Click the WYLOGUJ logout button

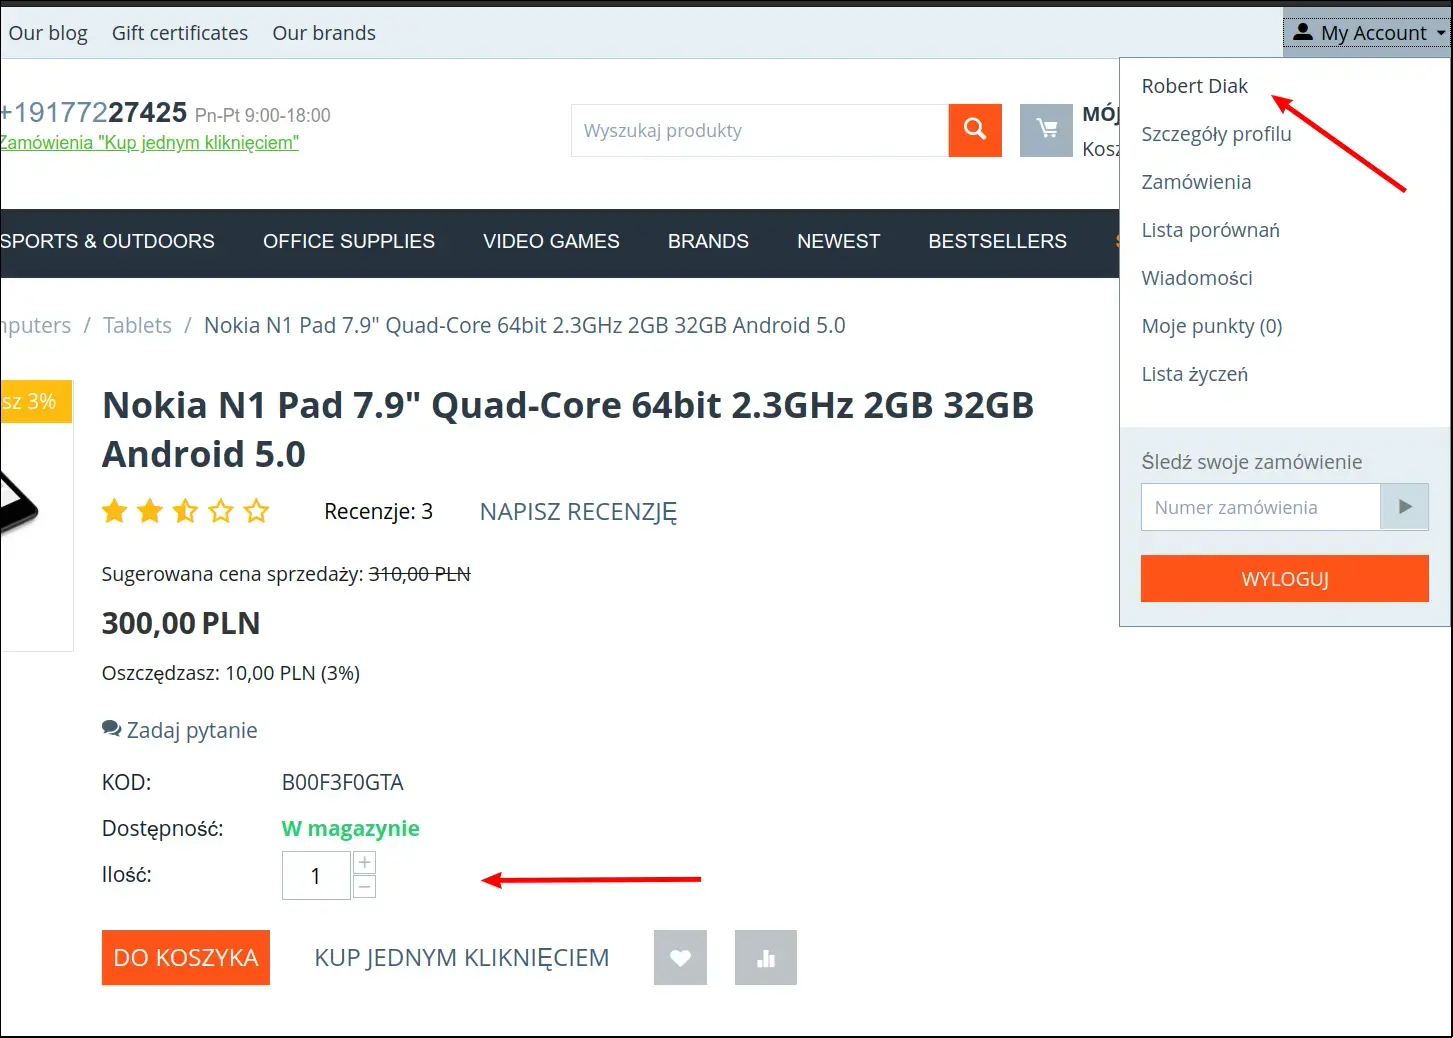point(1285,579)
